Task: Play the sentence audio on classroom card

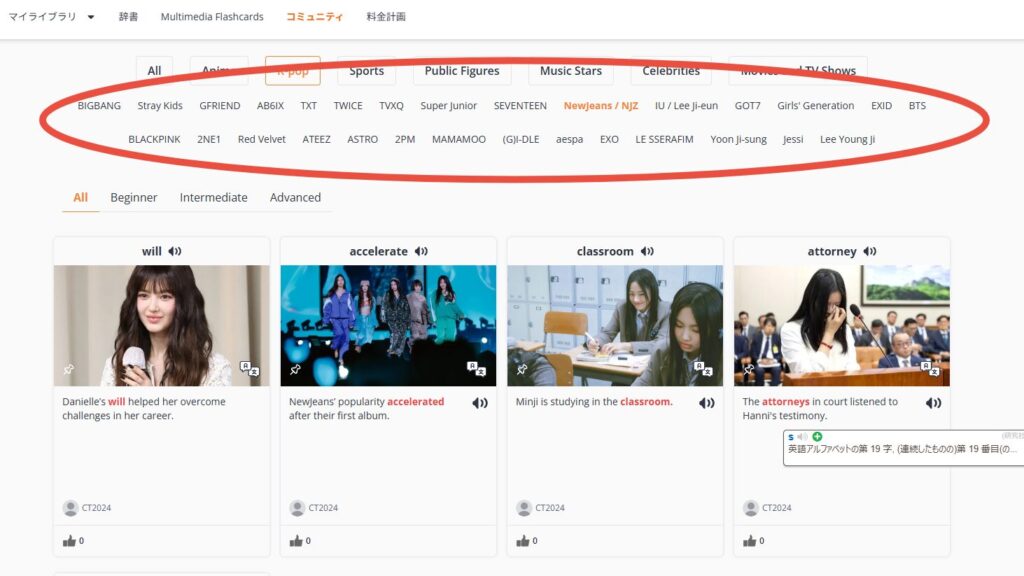Action: [x=707, y=403]
